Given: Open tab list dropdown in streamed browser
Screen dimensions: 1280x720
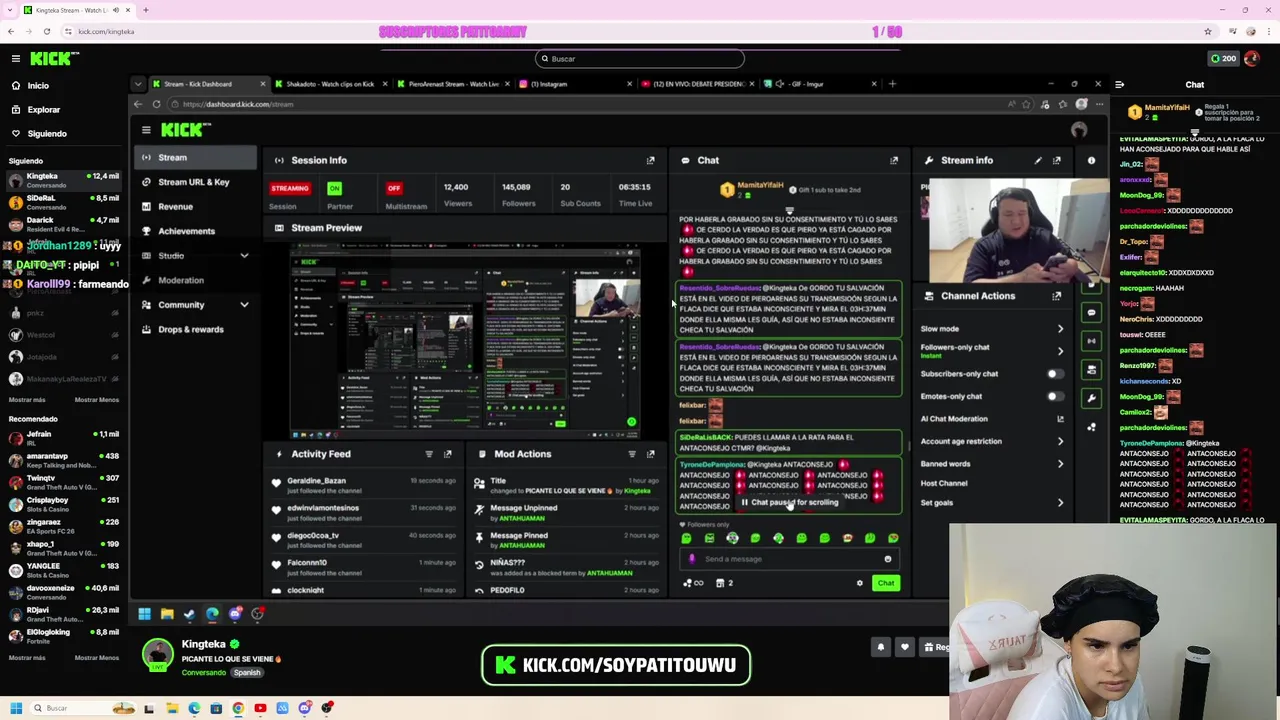Looking at the screenshot, I should [138, 84].
